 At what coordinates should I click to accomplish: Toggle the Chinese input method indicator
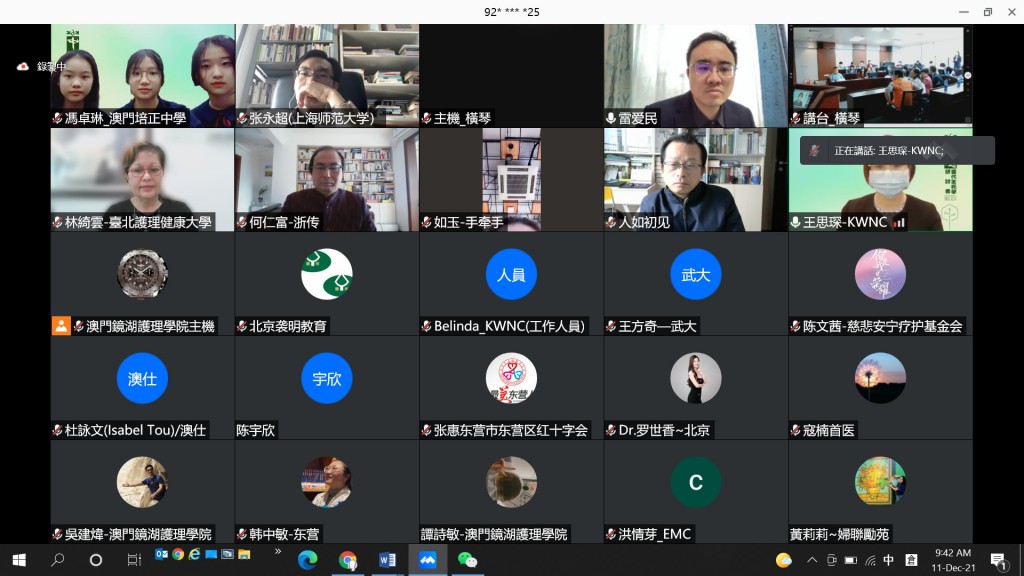[x=889, y=560]
